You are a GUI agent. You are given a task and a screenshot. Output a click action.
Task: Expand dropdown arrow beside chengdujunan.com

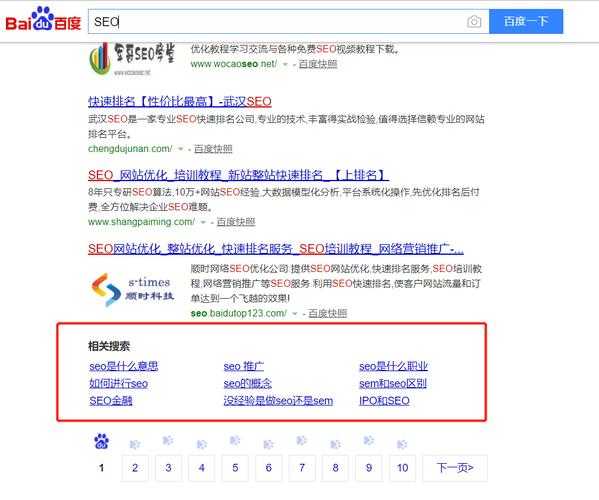(x=181, y=149)
